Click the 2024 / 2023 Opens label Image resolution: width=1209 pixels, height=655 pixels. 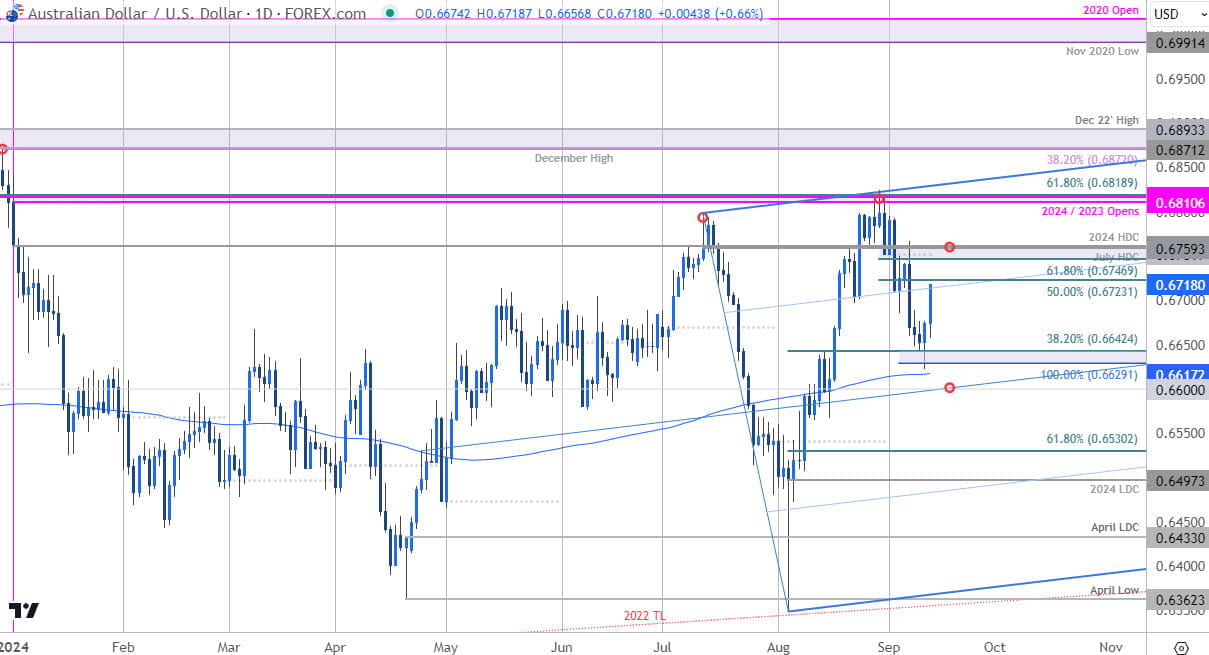point(1089,212)
